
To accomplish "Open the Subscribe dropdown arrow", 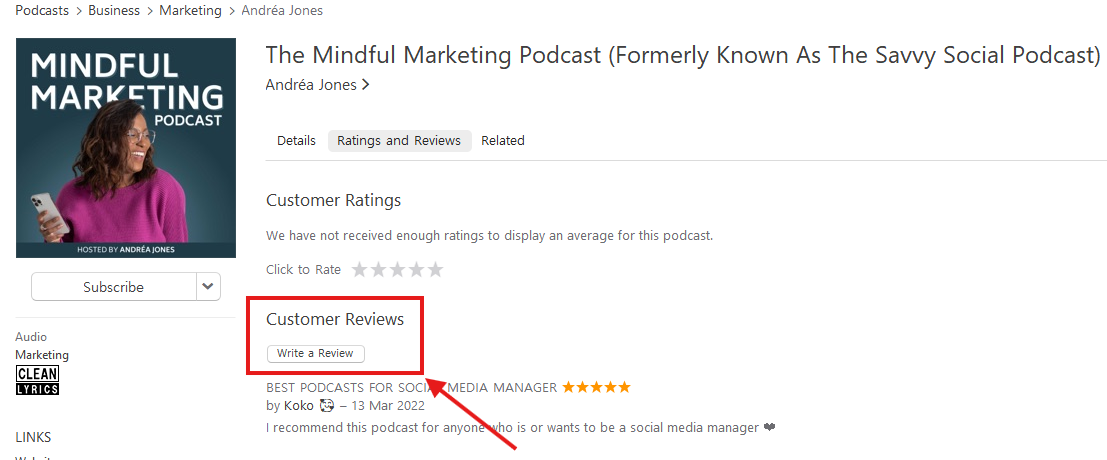I will coord(208,286).
